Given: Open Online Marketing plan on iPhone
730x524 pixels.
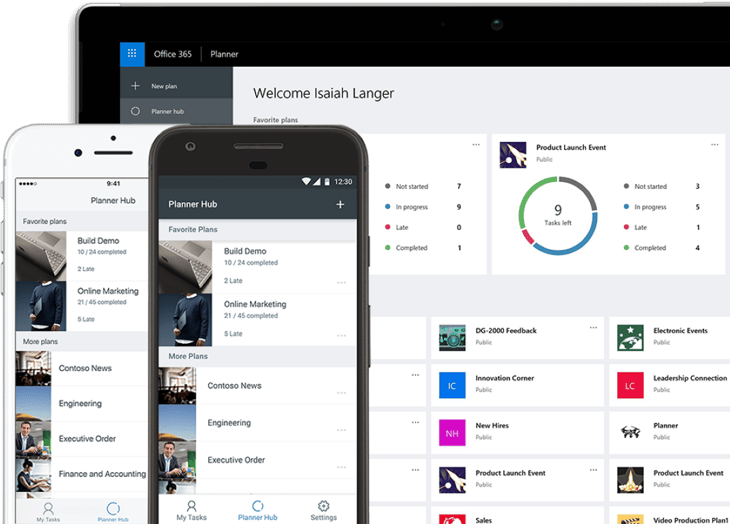Looking at the screenshot, I should point(82,306).
